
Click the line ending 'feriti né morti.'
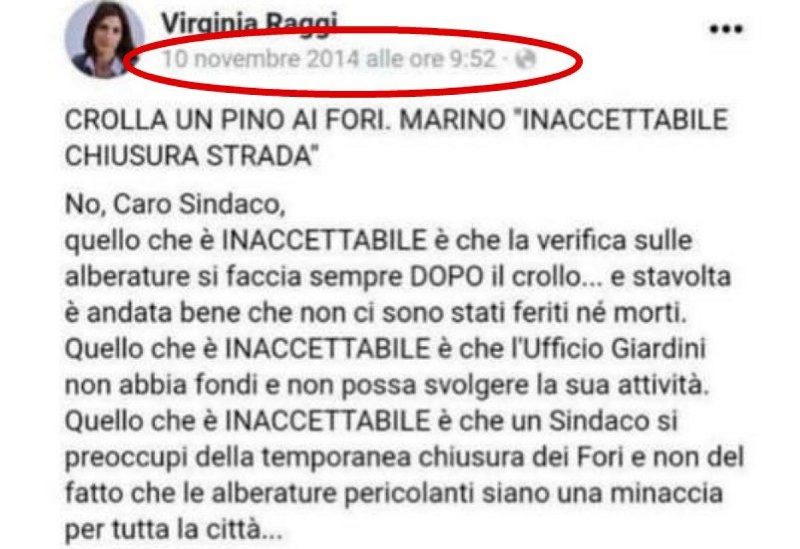[x=377, y=313]
